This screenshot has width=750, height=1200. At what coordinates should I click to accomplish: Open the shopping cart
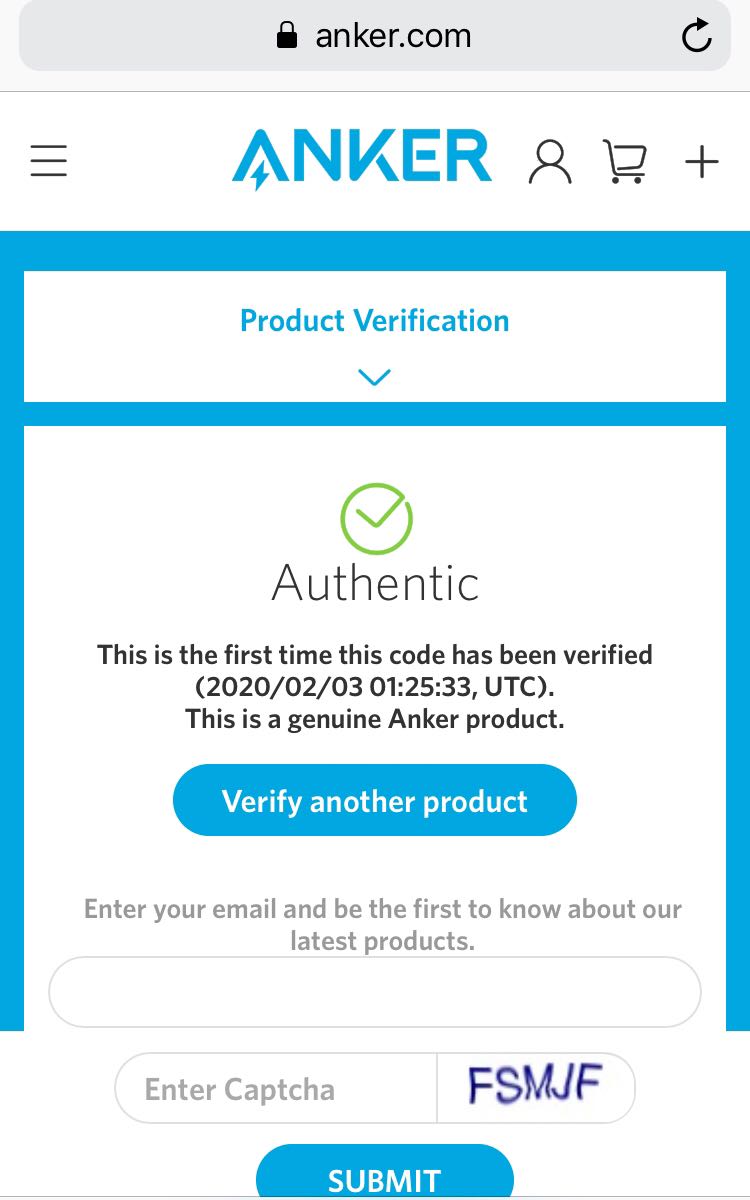click(625, 162)
